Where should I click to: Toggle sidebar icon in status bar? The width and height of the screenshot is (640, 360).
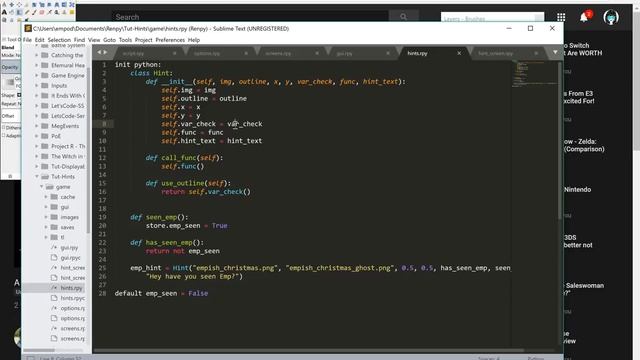(x=31, y=358)
